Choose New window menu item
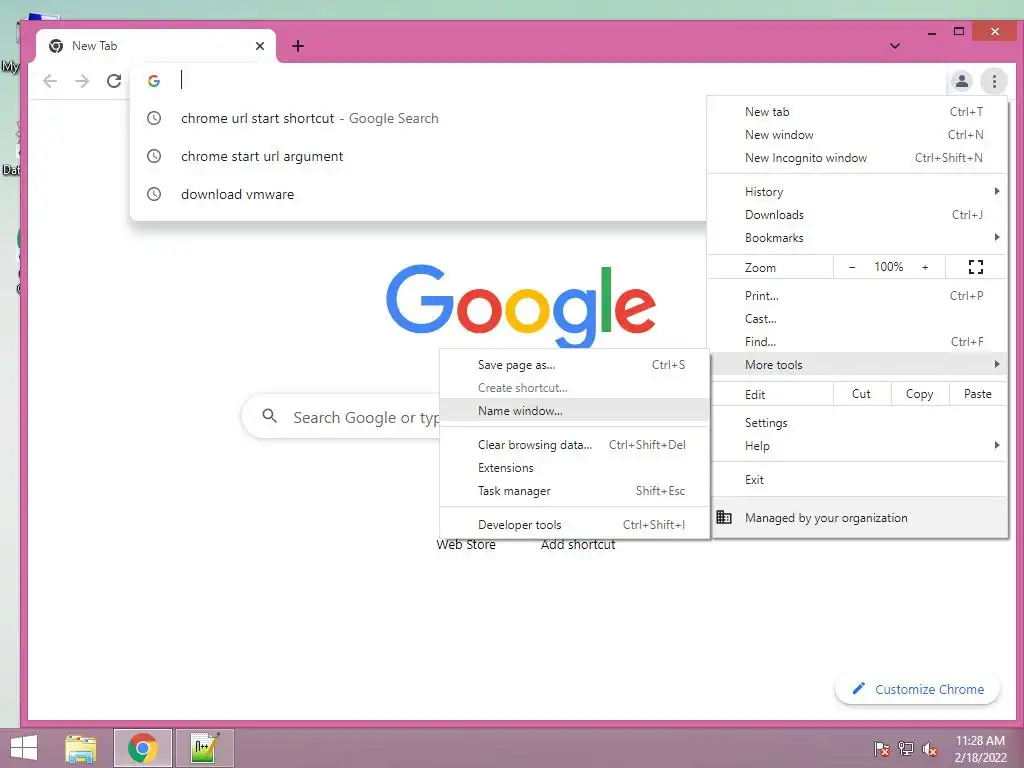This screenshot has height=768, width=1024. 857,135
